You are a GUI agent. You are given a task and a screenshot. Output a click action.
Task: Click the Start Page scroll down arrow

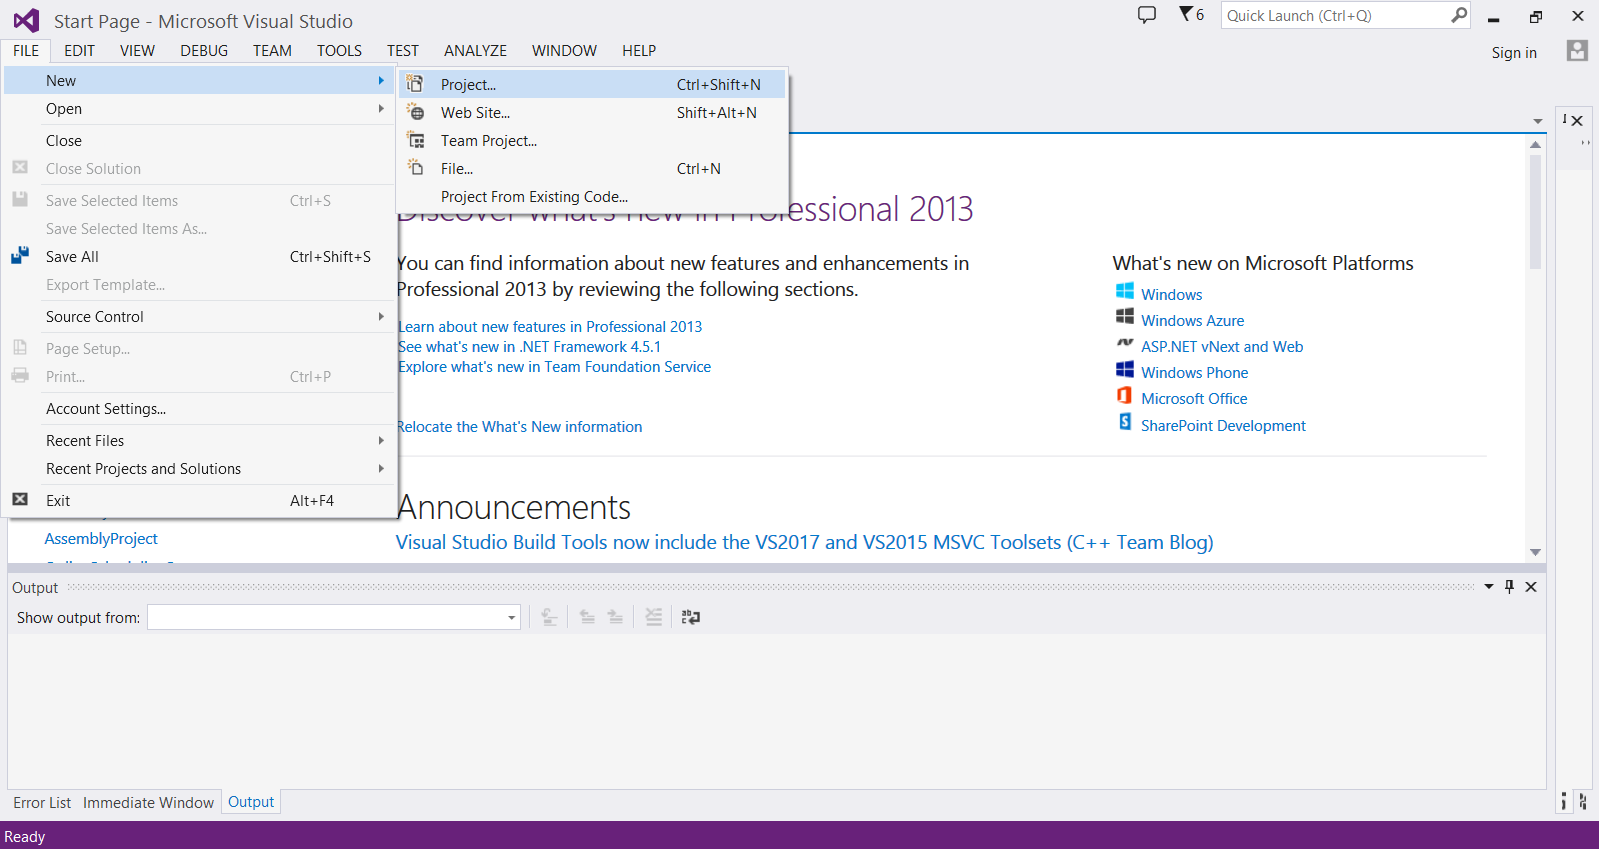coord(1535,552)
